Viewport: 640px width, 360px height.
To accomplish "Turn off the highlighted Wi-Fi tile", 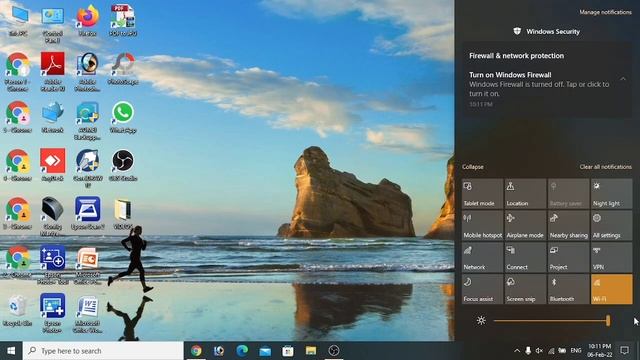I will tap(611, 289).
